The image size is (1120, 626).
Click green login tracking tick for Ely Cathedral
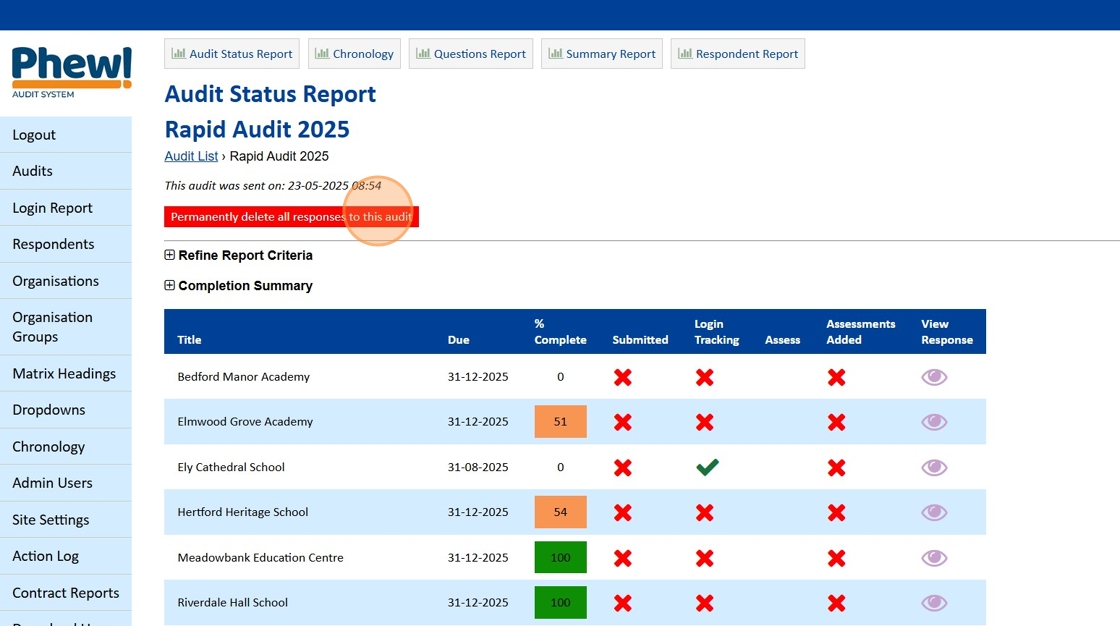[x=707, y=467]
